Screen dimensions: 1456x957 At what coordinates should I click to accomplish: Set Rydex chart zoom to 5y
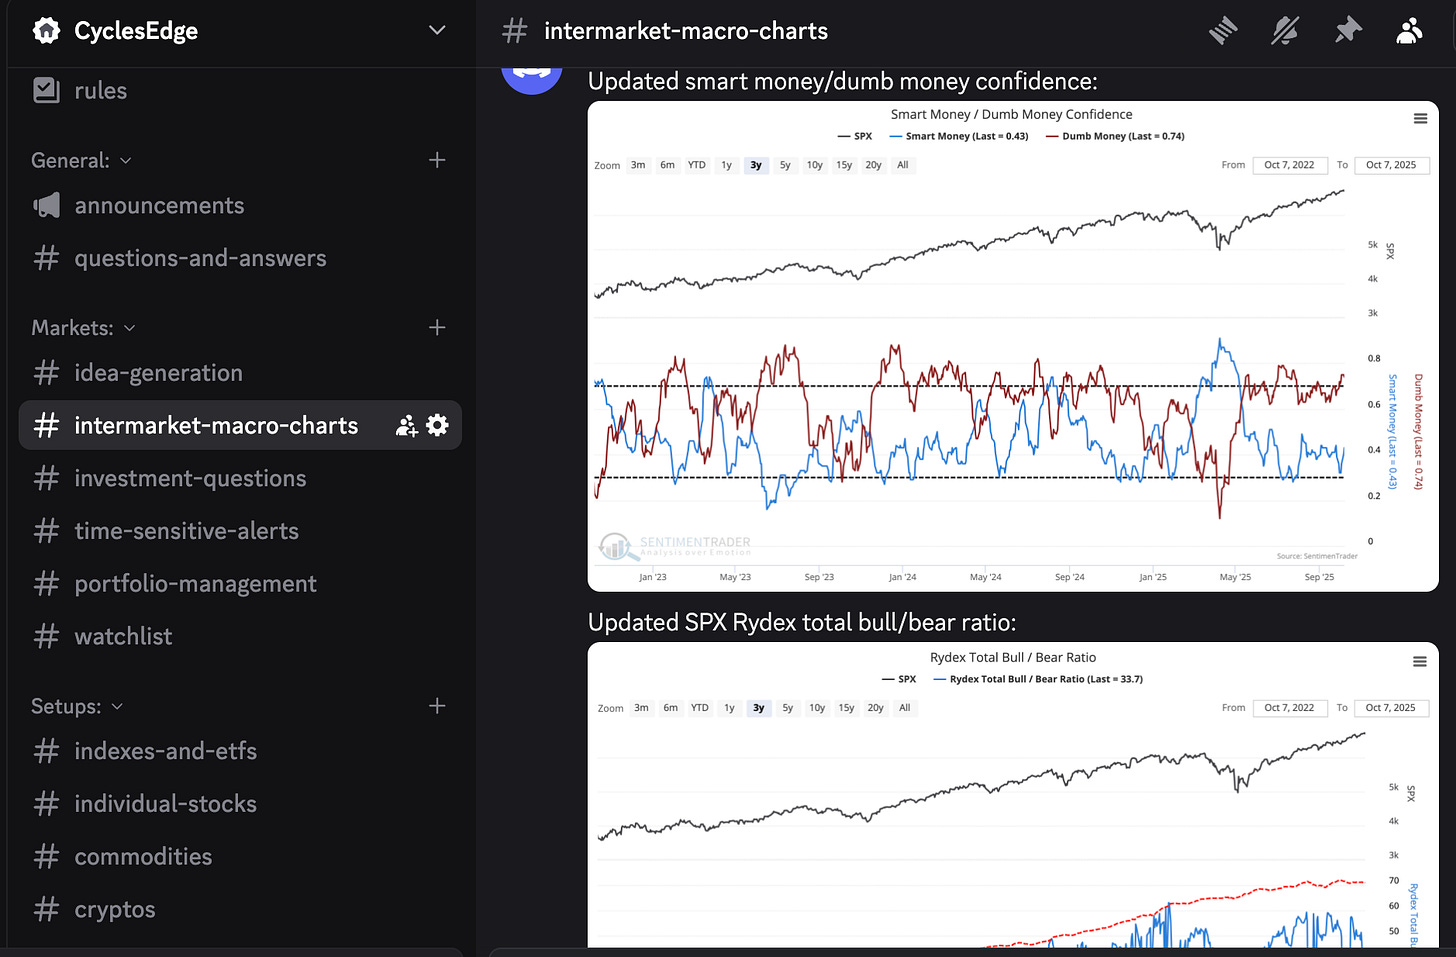[788, 708]
